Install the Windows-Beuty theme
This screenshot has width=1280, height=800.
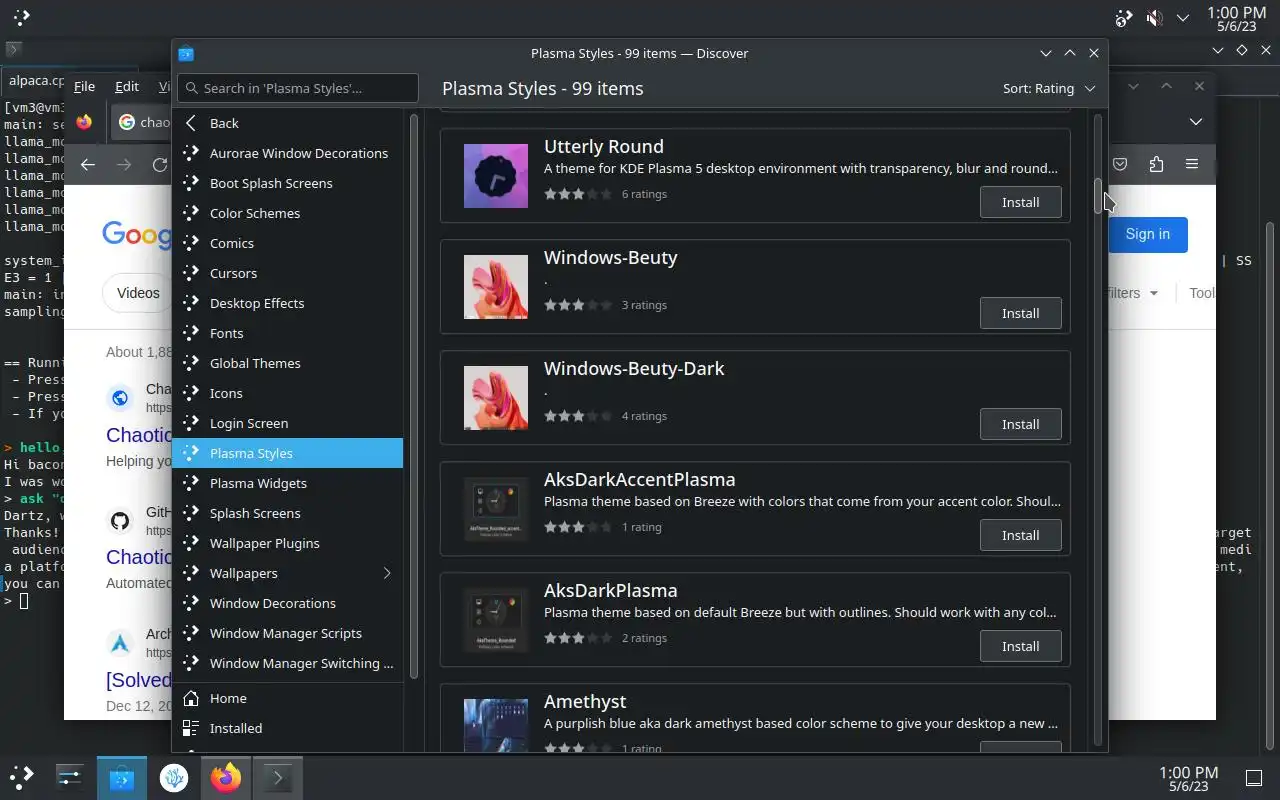[x=1020, y=313]
